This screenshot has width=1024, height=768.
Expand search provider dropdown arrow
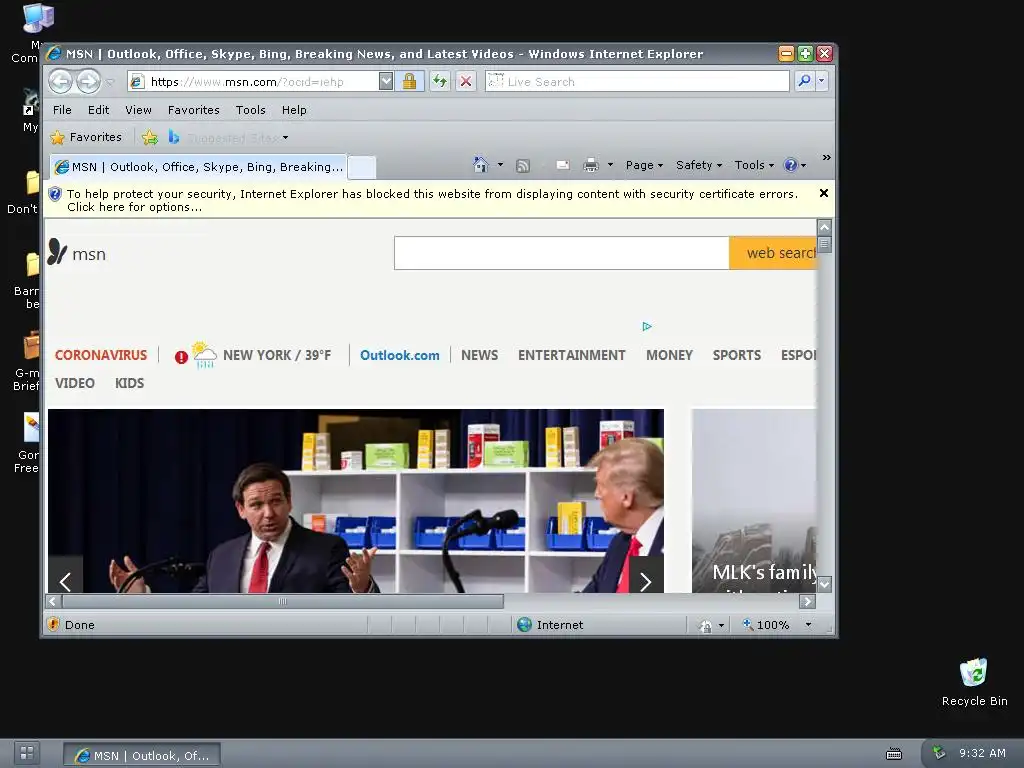click(x=822, y=81)
